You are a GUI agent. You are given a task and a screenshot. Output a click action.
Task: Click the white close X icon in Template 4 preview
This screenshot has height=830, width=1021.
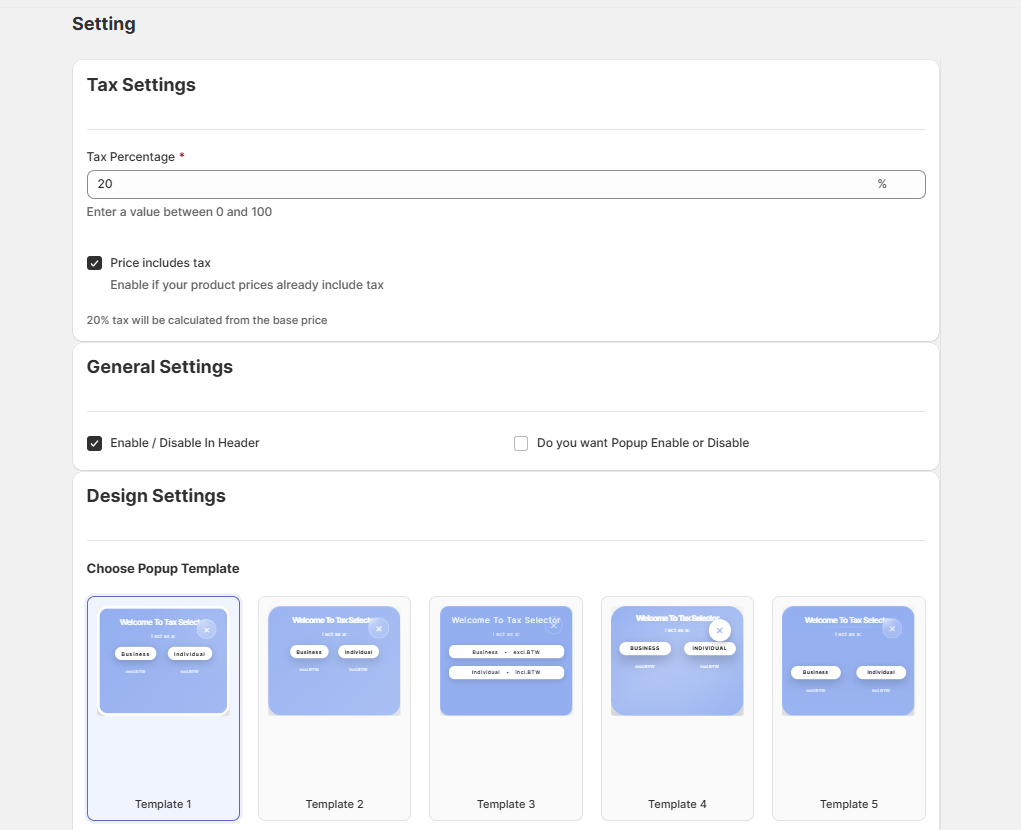tap(720, 631)
